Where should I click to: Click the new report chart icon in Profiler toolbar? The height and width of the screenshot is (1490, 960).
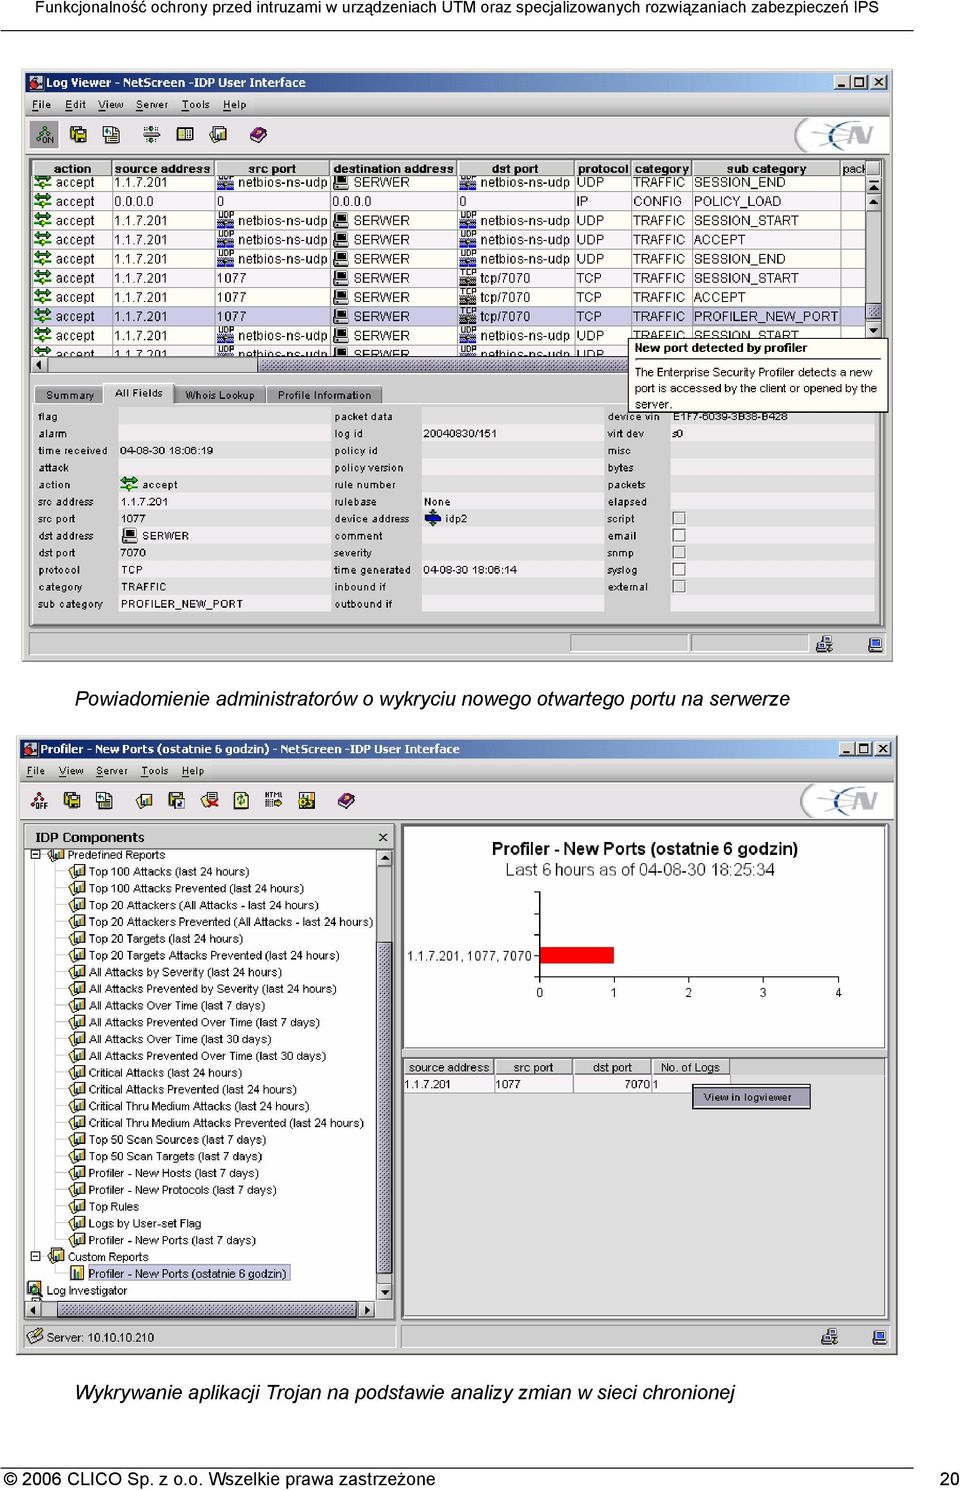click(x=144, y=800)
